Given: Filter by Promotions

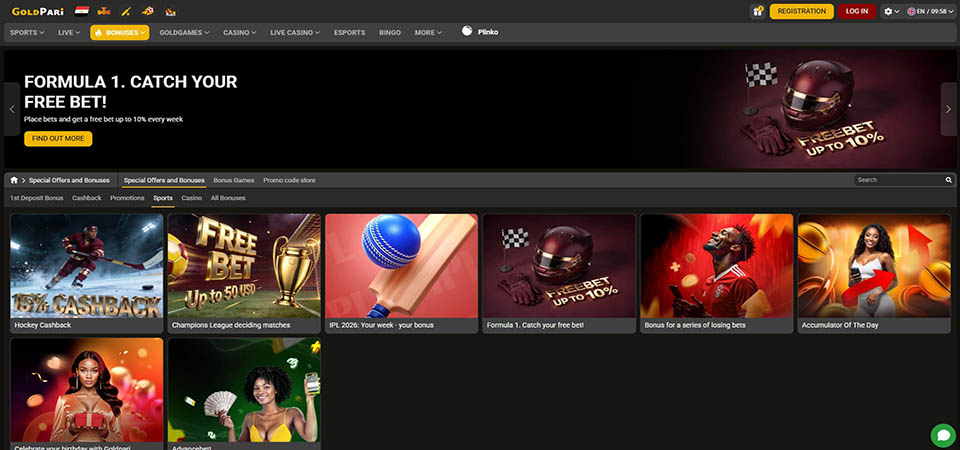Looking at the screenshot, I should (127, 198).
